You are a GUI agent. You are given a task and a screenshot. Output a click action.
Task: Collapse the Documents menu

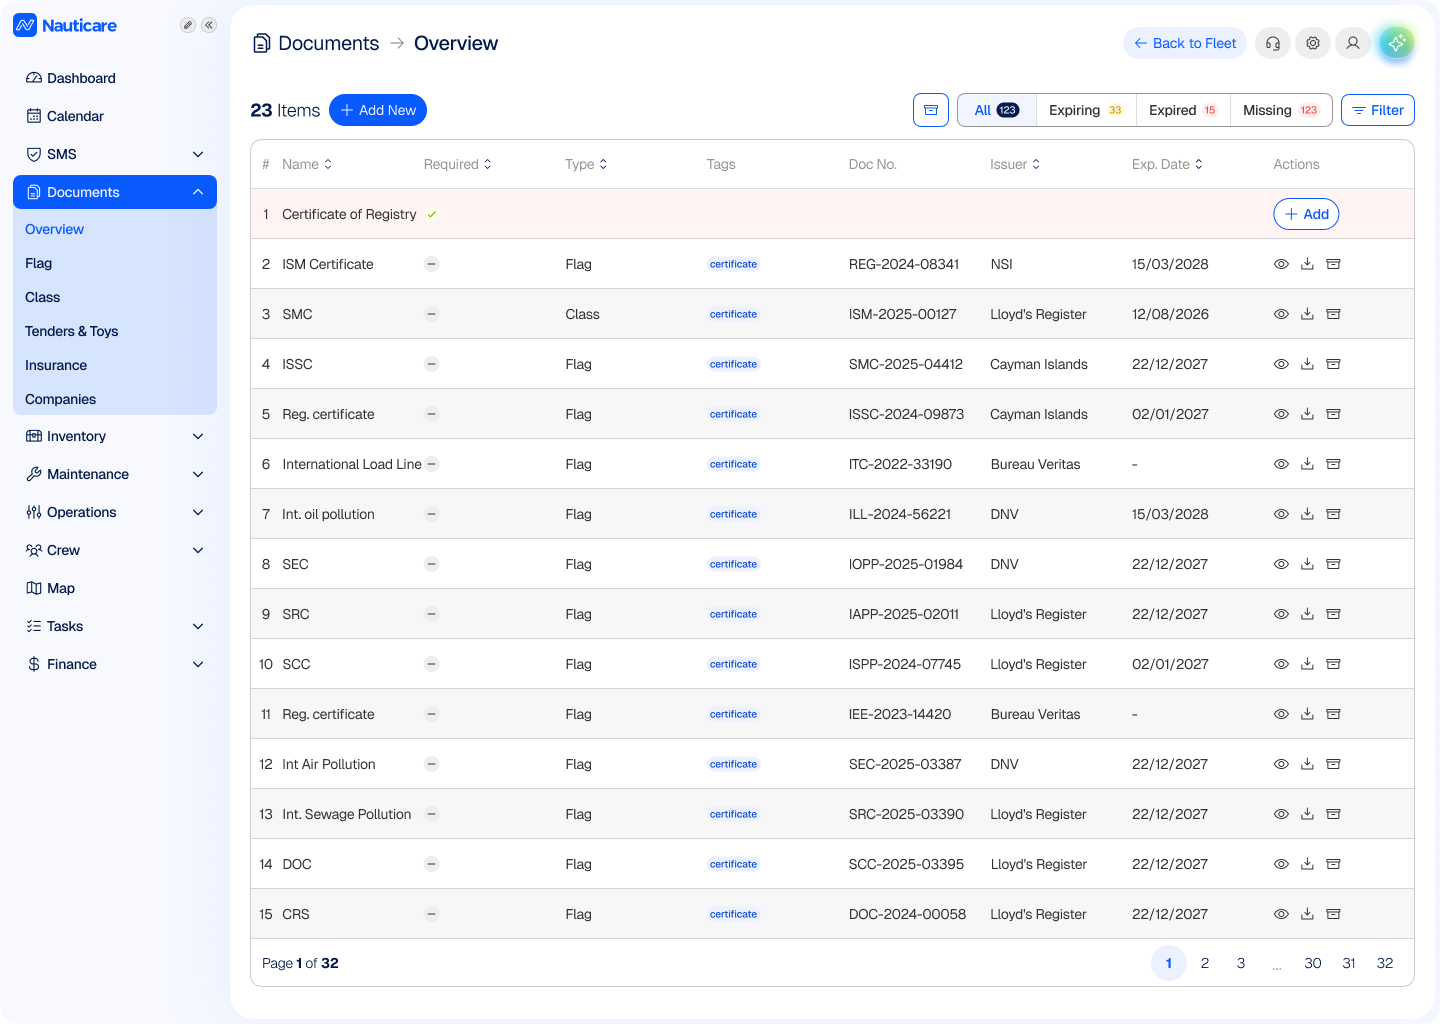[x=115, y=192]
